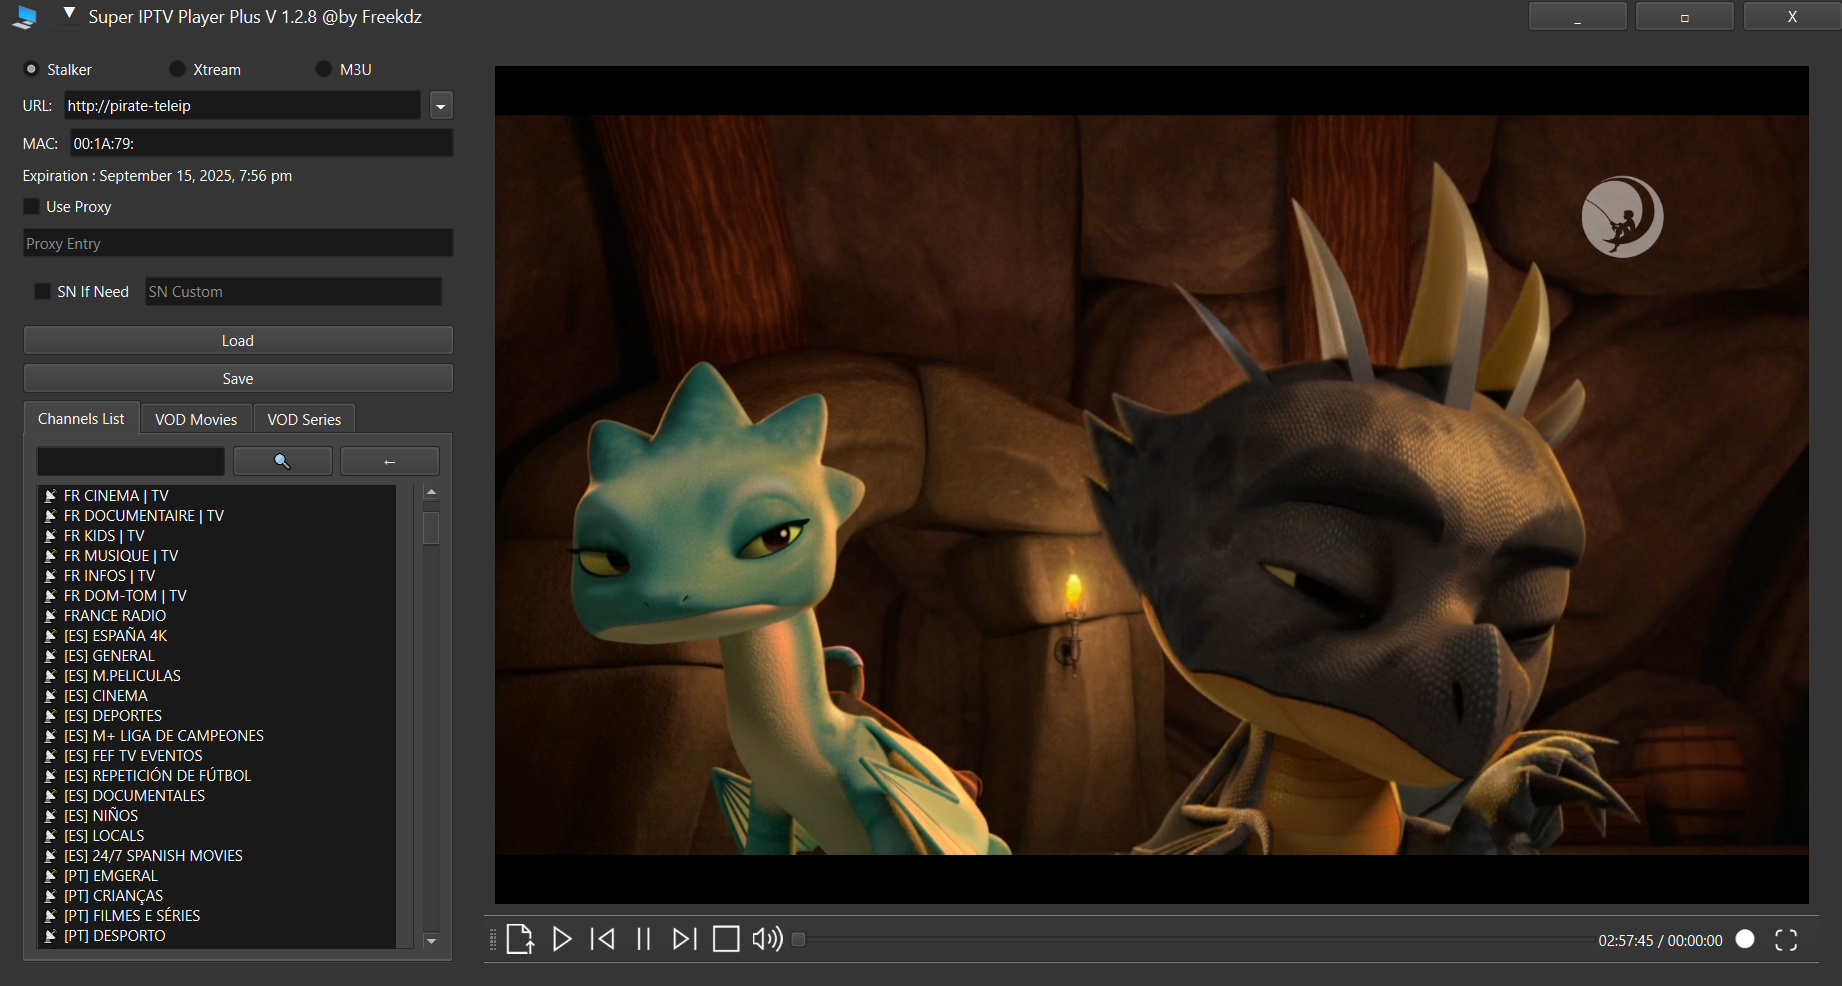
Task: Open media file icon in player controls
Action: (x=520, y=939)
